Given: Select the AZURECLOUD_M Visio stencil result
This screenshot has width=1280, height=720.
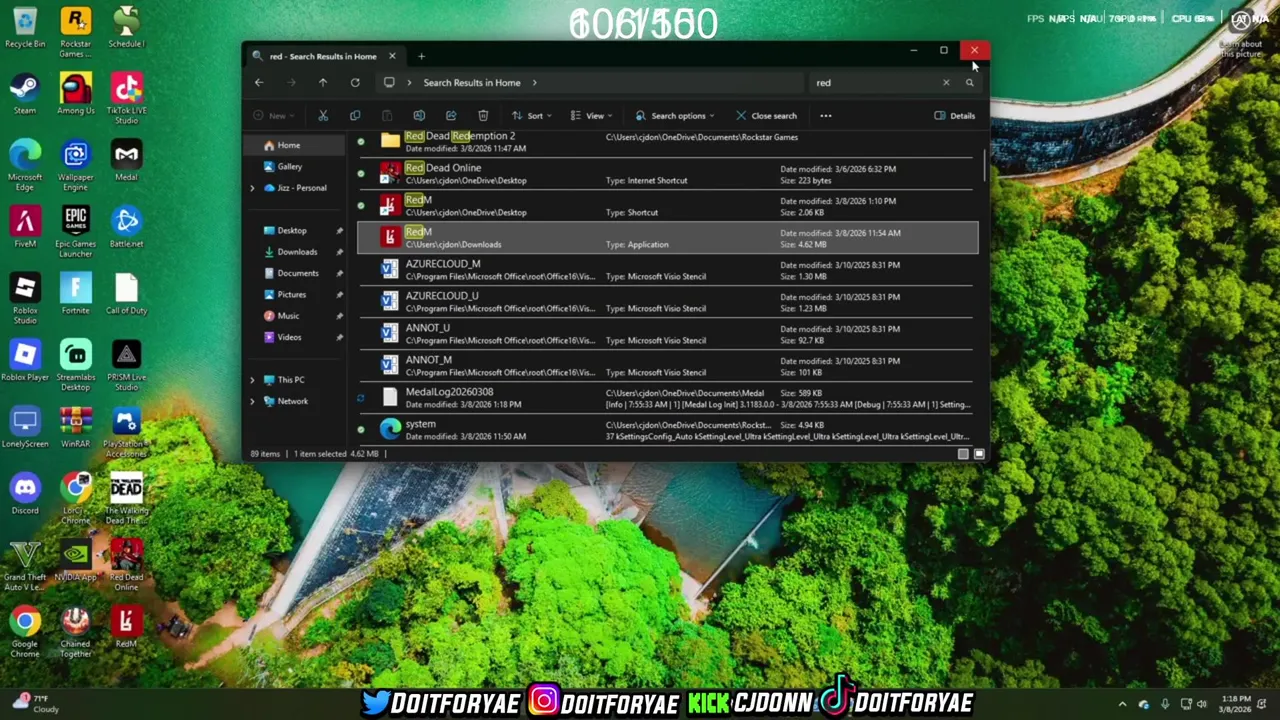Looking at the screenshot, I should [667, 270].
